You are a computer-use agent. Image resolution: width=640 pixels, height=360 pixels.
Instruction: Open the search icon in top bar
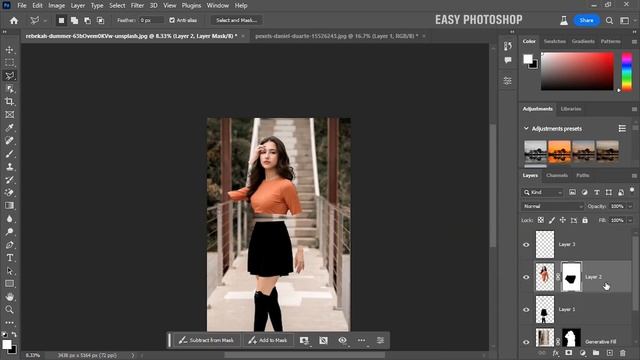(x=609, y=20)
